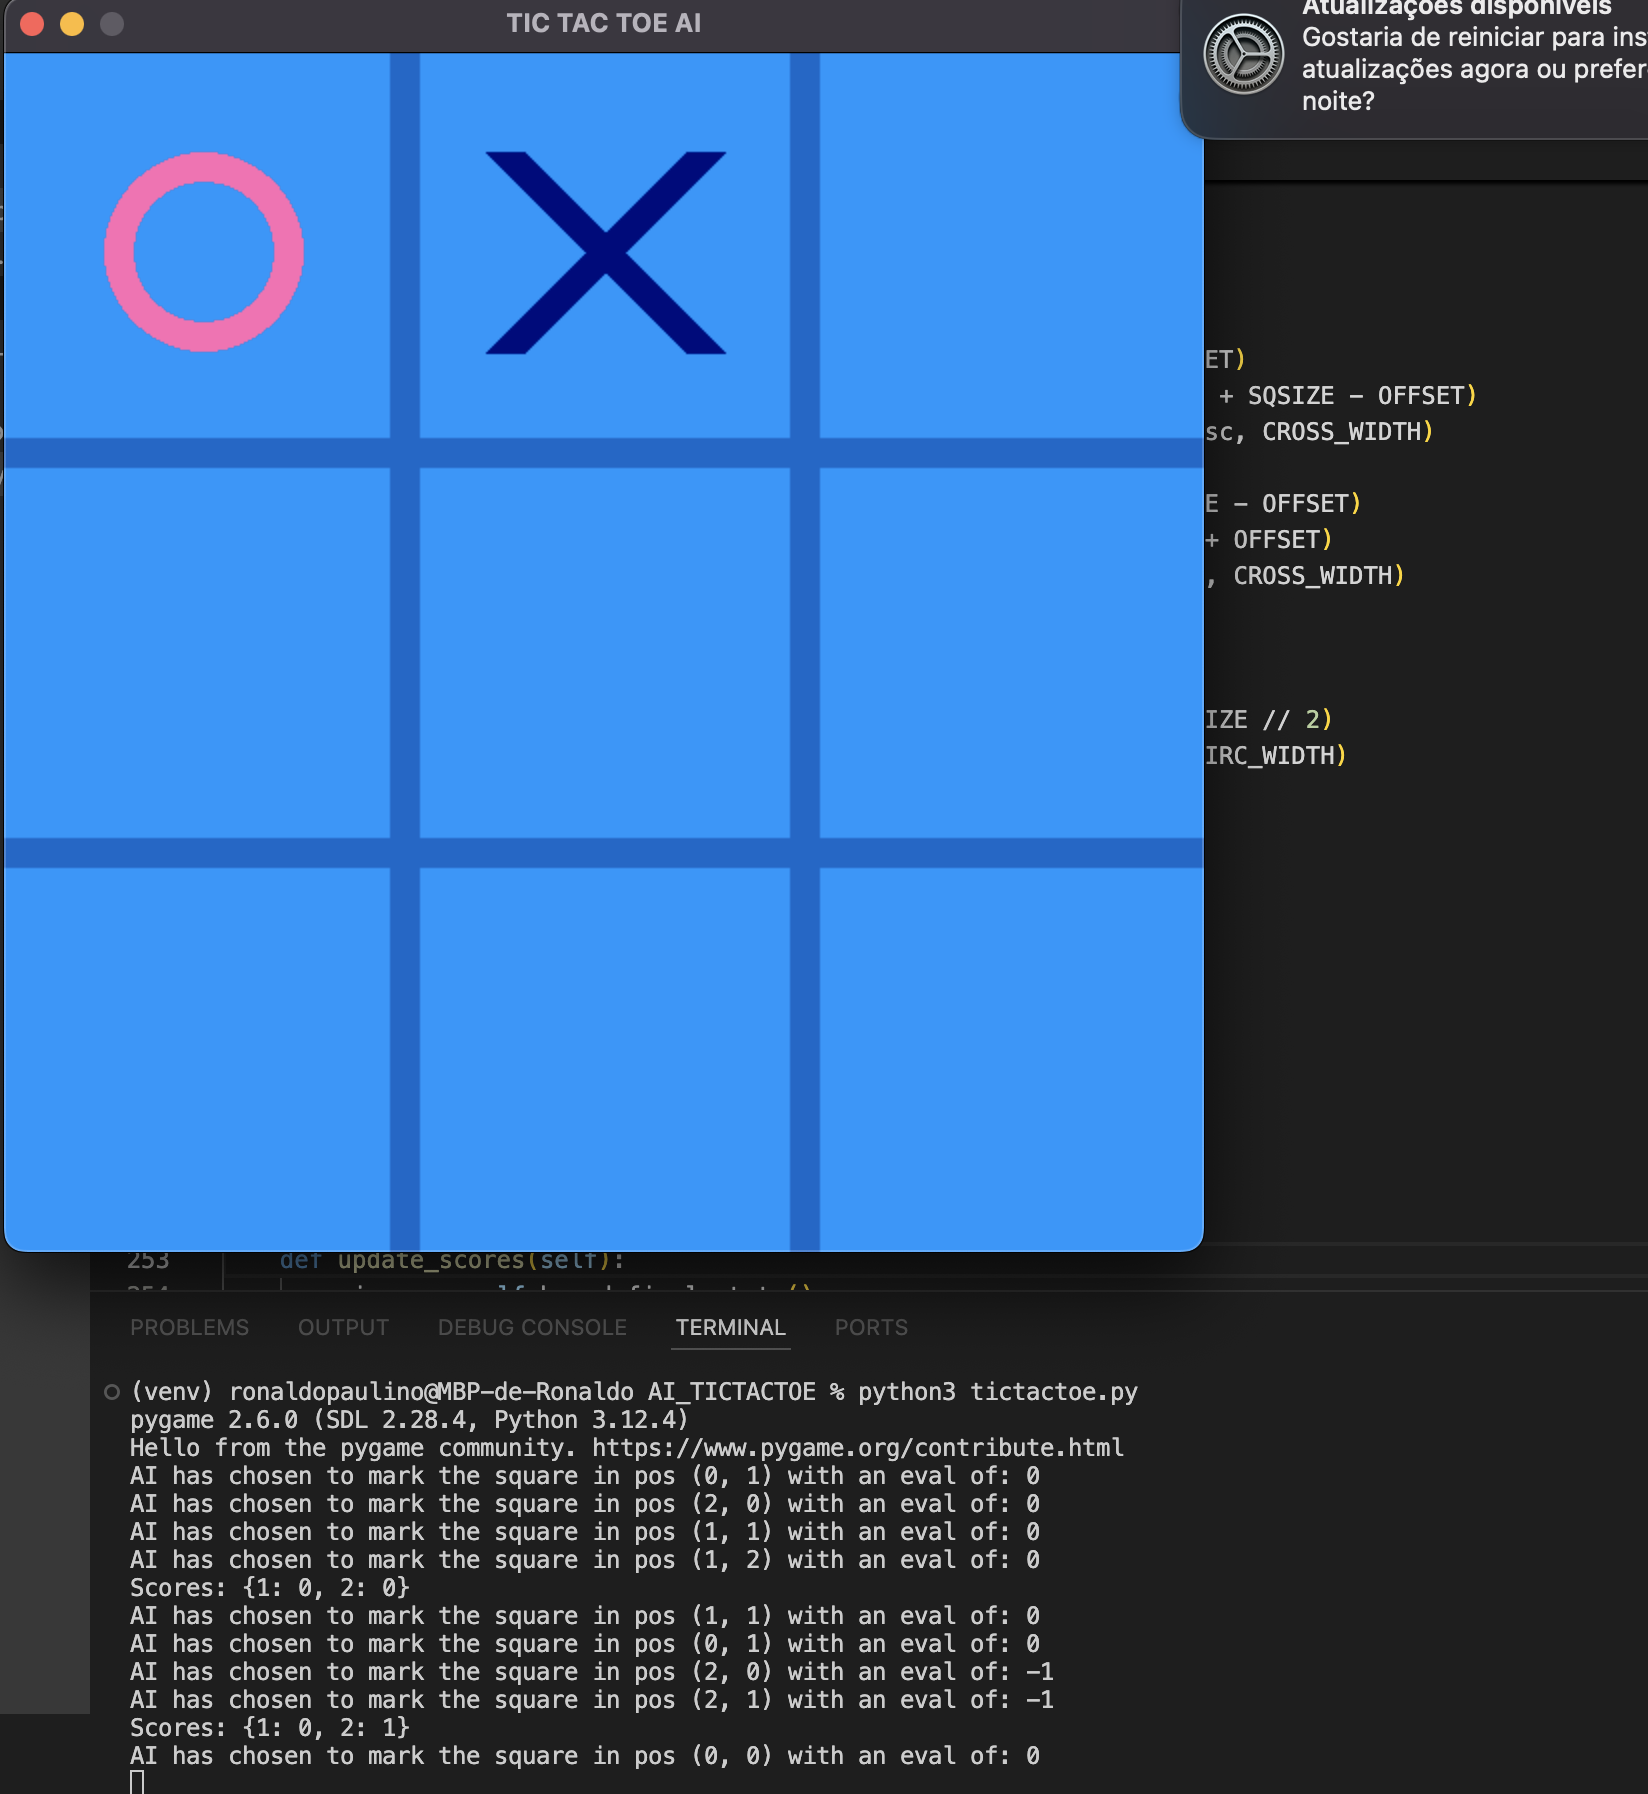Switch to the PROBLEMS panel tab
Image resolution: width=1648 pixels, height=1794 pixels.
[x=189, y=1327]
